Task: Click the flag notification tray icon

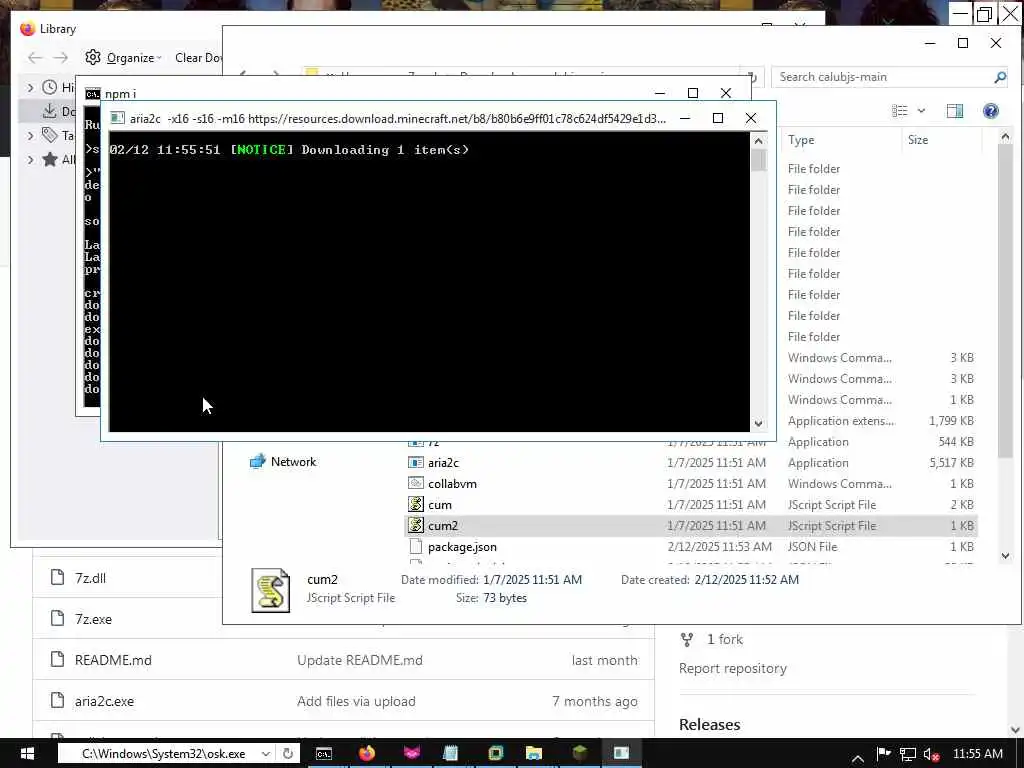Action: tap(883, 754)
